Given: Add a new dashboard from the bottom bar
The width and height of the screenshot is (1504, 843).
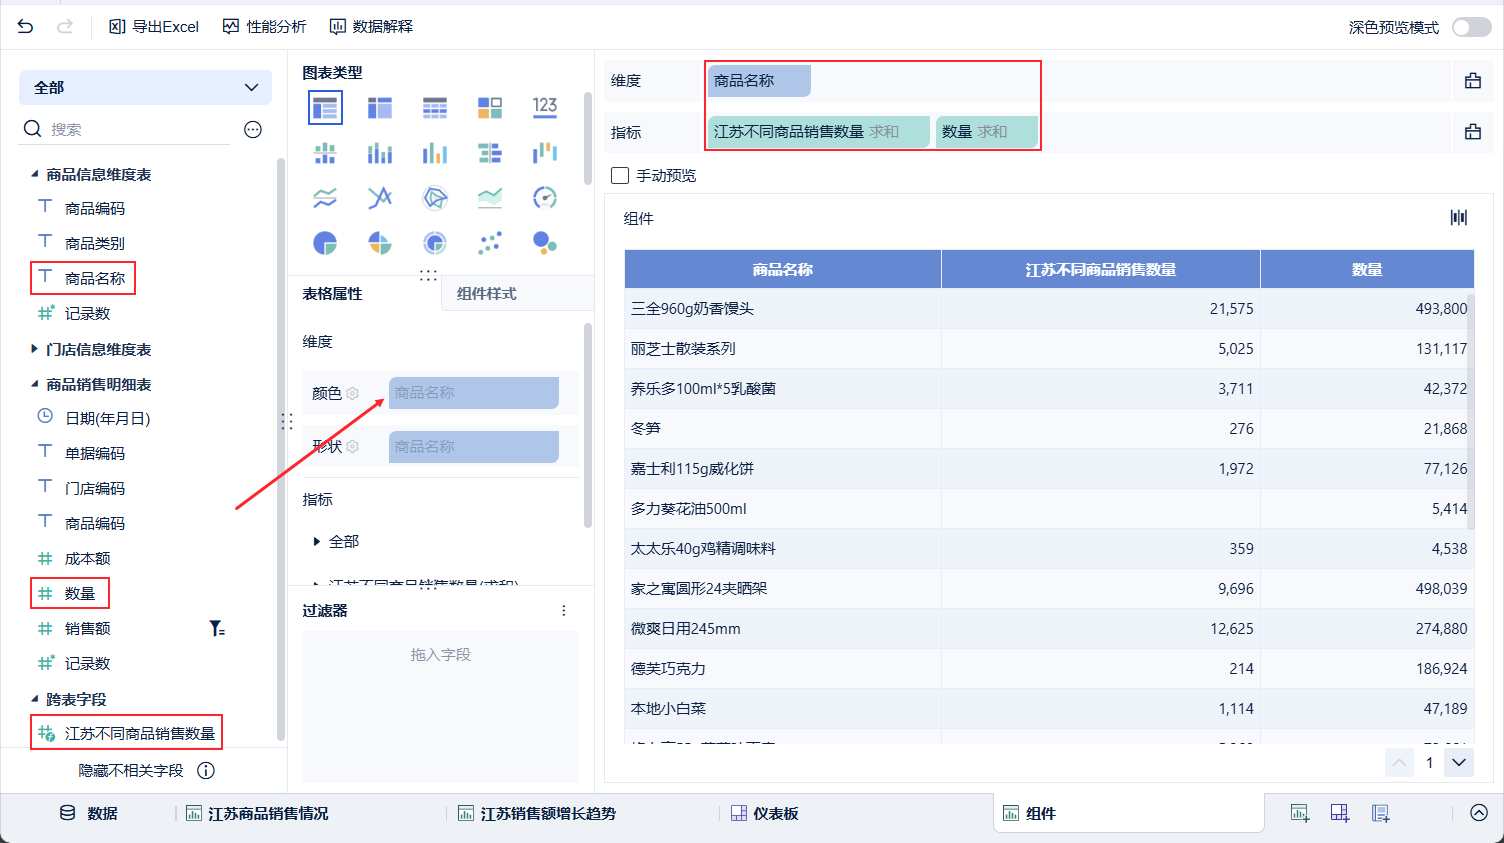Looking at the screenshot, I should [1340, 813].
